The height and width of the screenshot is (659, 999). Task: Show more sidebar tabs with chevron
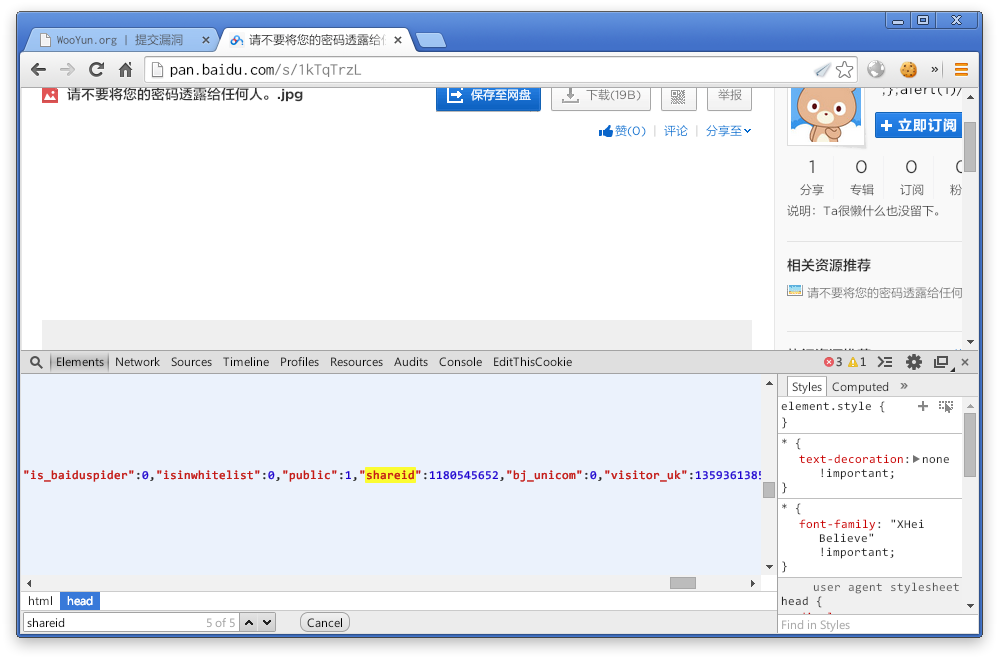(903, 386)
